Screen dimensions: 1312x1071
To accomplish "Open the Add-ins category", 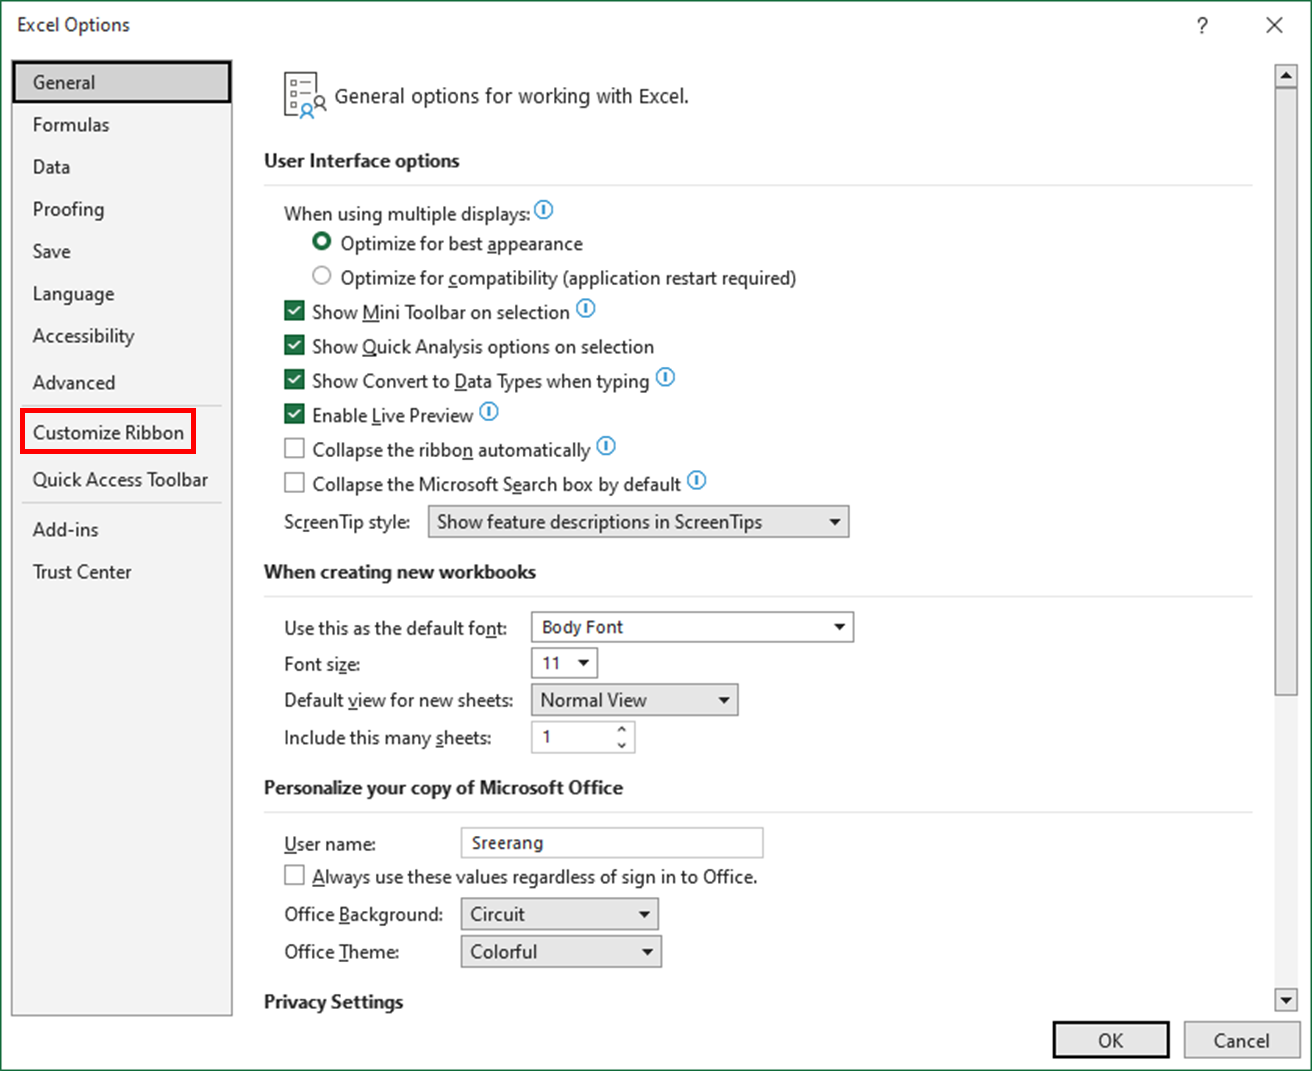I will 122,530.
